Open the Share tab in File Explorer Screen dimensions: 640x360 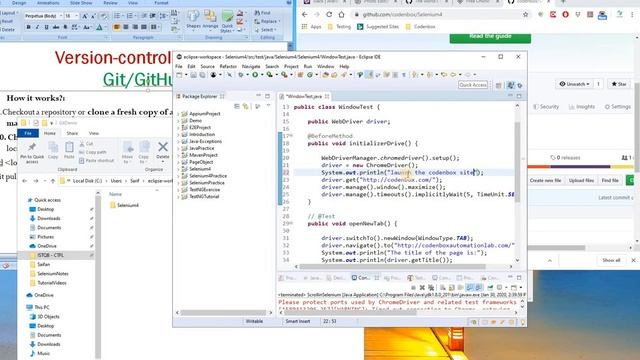click(72, 133)
